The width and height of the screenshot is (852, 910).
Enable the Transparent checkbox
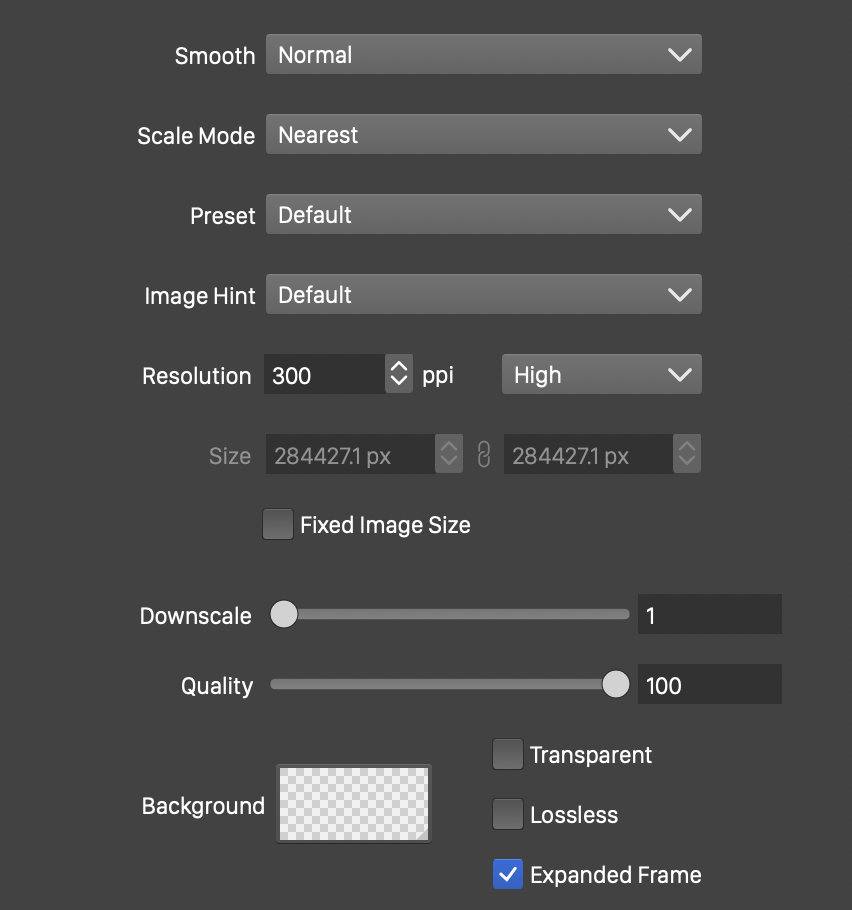click(508, 755)
